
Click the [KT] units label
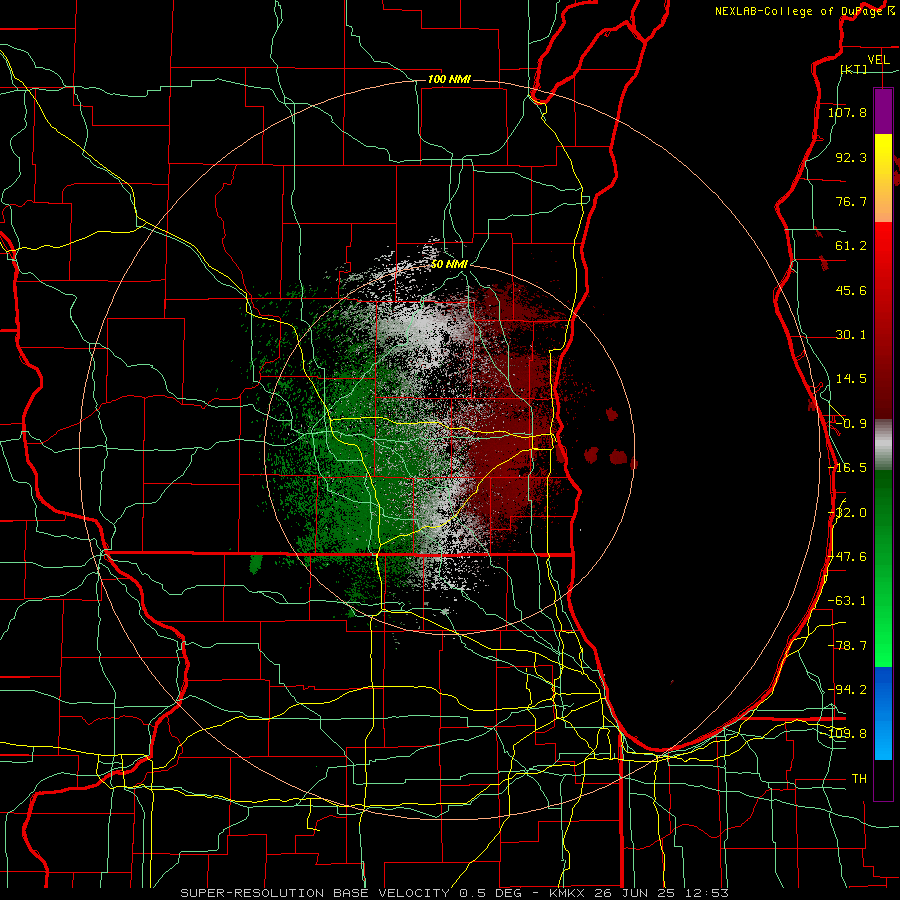pyautogui.click(x=854, y=70)
